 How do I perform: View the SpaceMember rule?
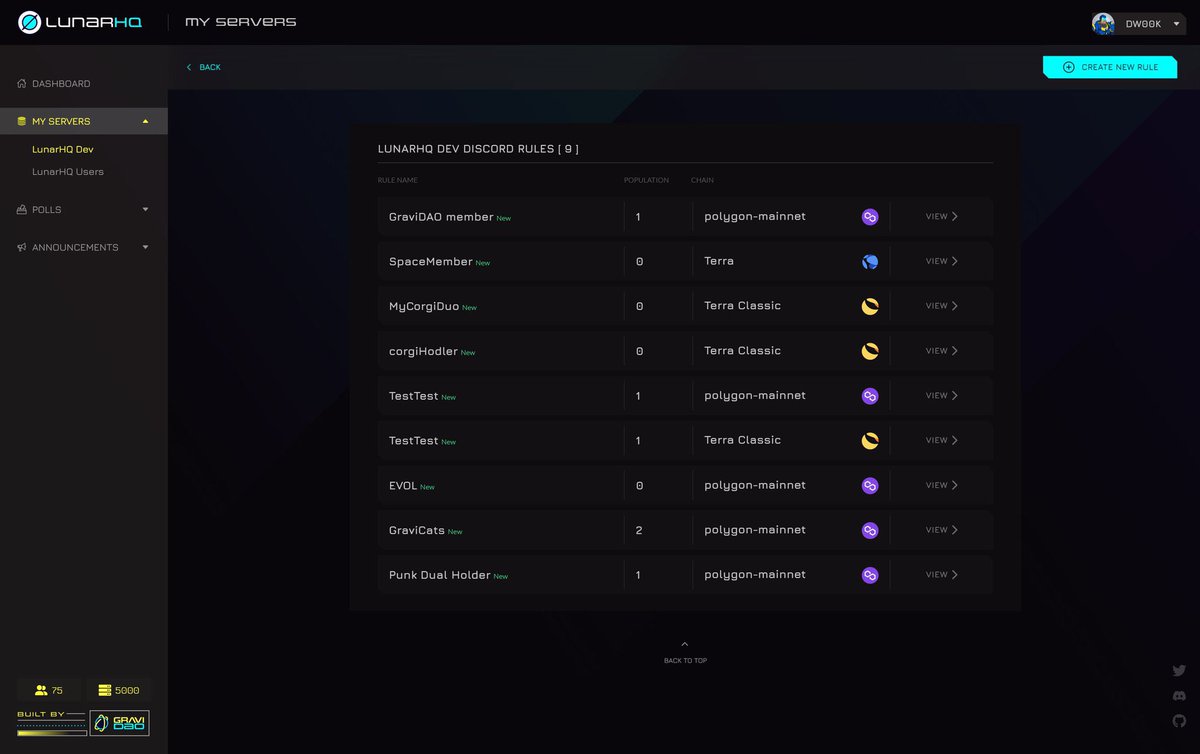(x=942, y=261)
